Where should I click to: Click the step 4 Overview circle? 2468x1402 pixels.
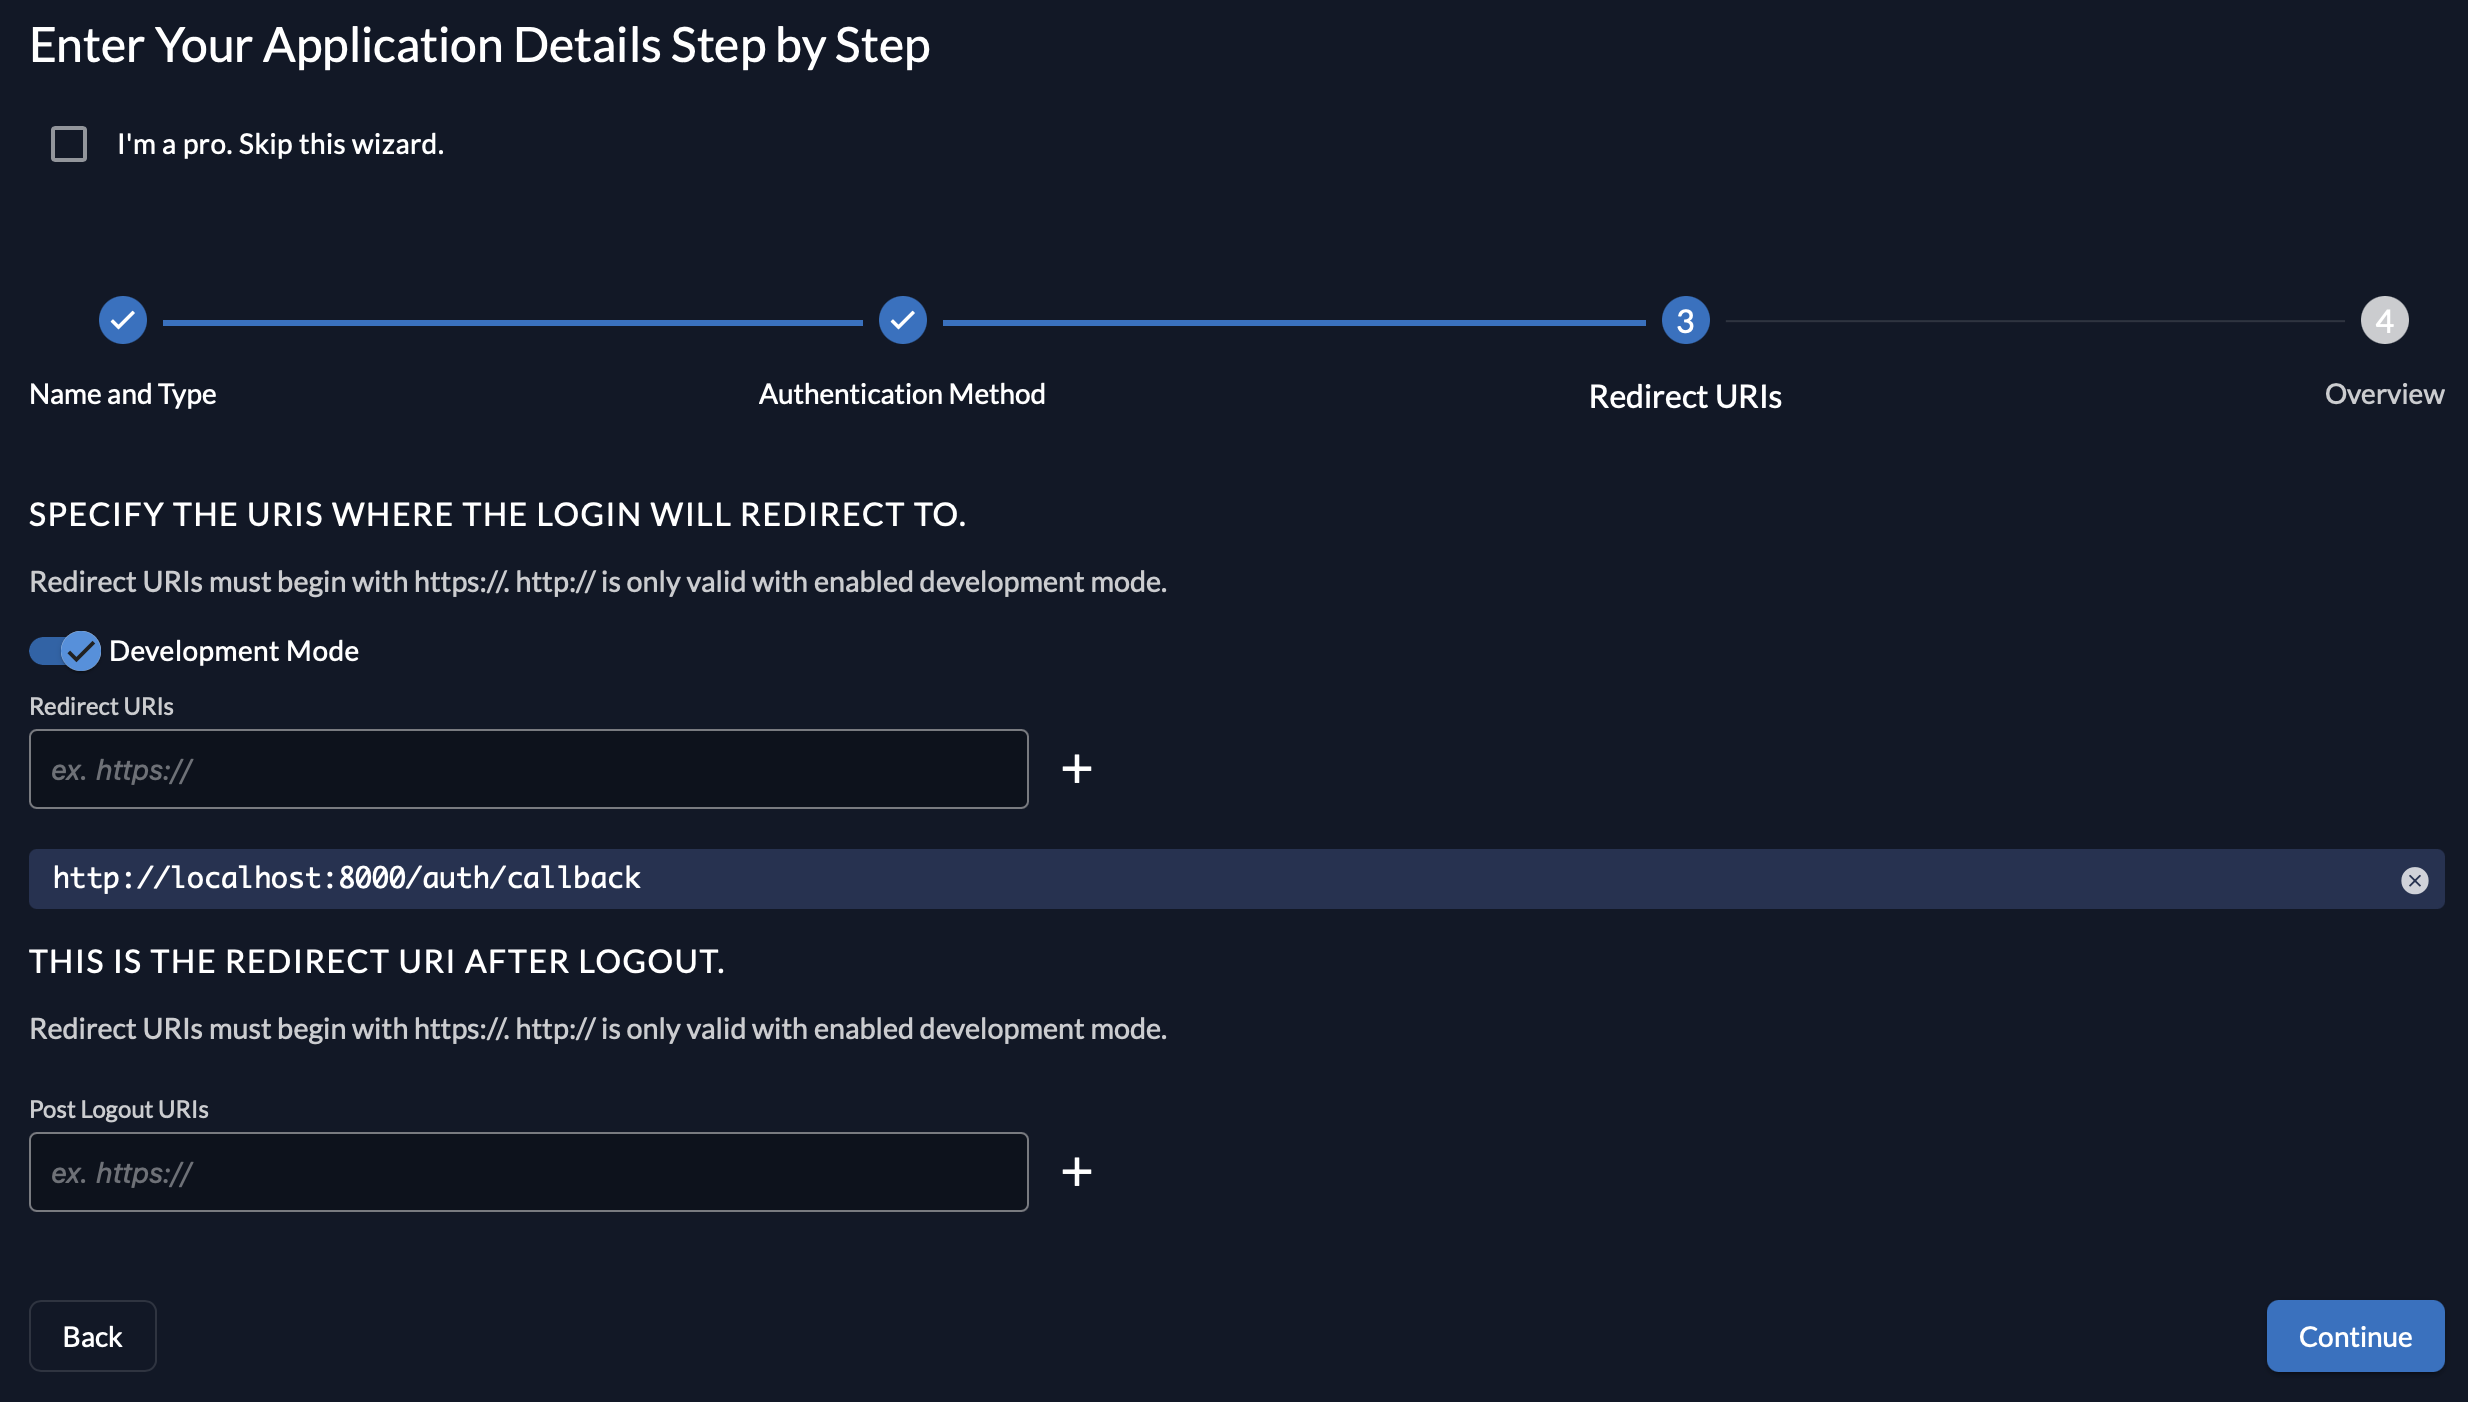pyautogui.click(x=2384, y=321)
